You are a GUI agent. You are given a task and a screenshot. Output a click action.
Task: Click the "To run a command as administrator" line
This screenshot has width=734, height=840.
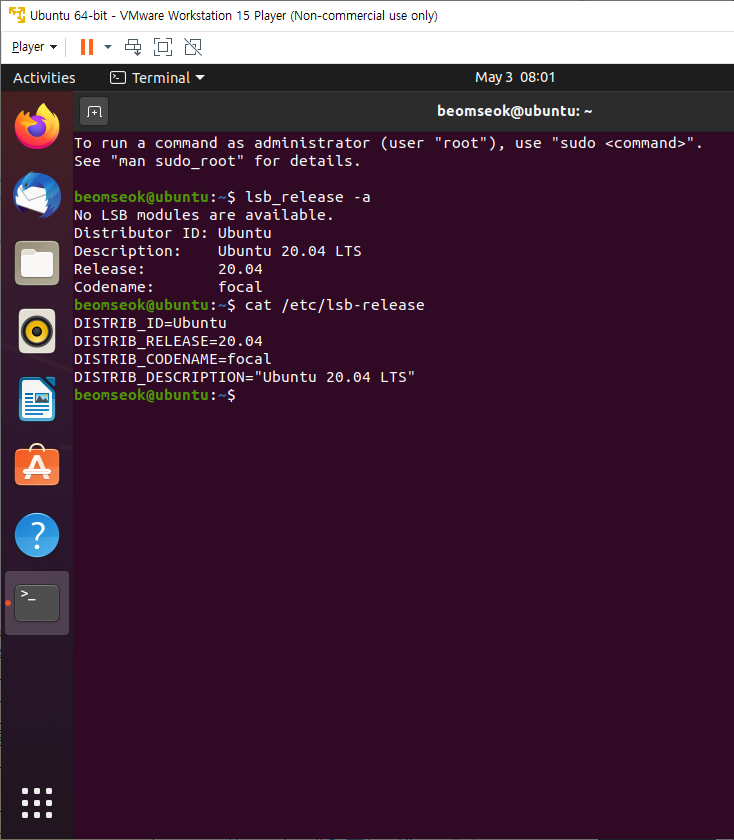[x=388, y=143]
